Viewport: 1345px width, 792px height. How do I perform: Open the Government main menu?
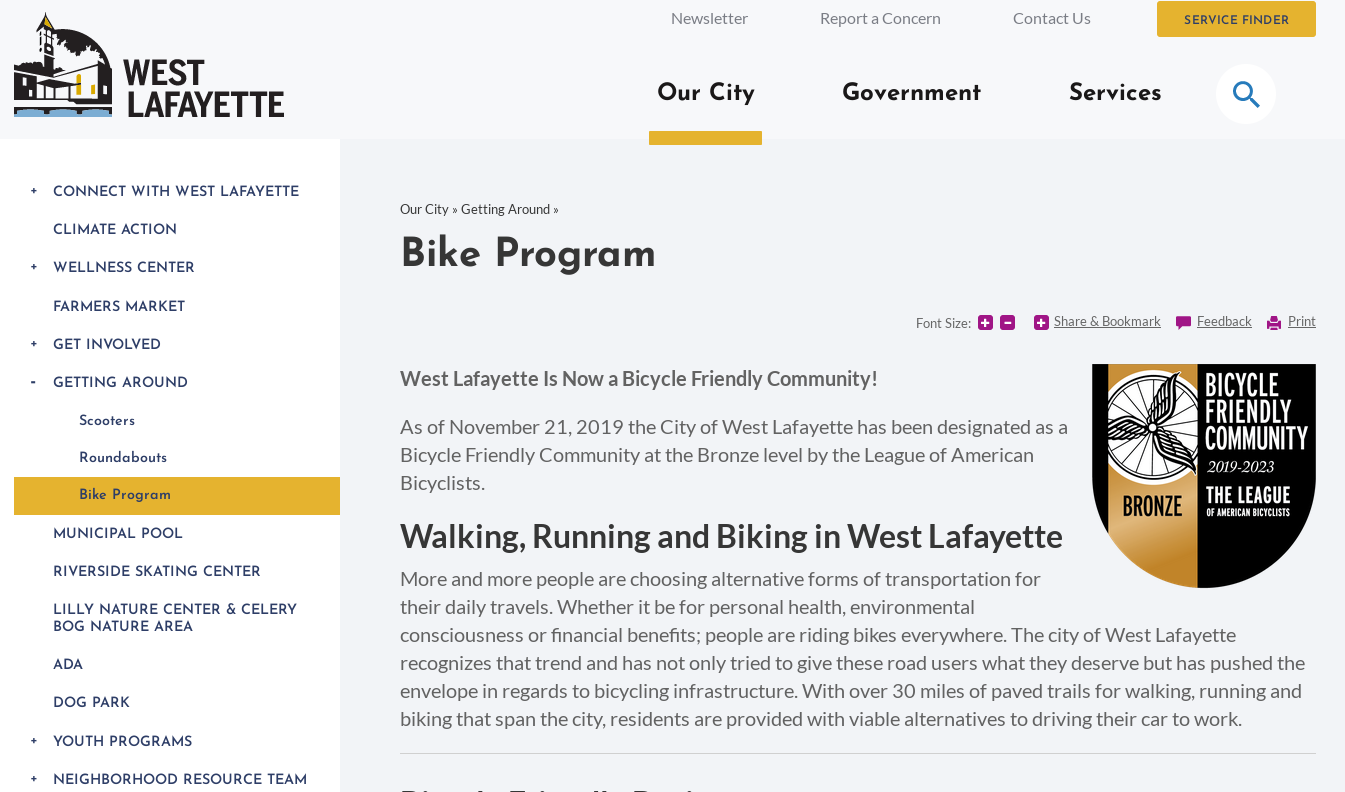tap(911, 93)
